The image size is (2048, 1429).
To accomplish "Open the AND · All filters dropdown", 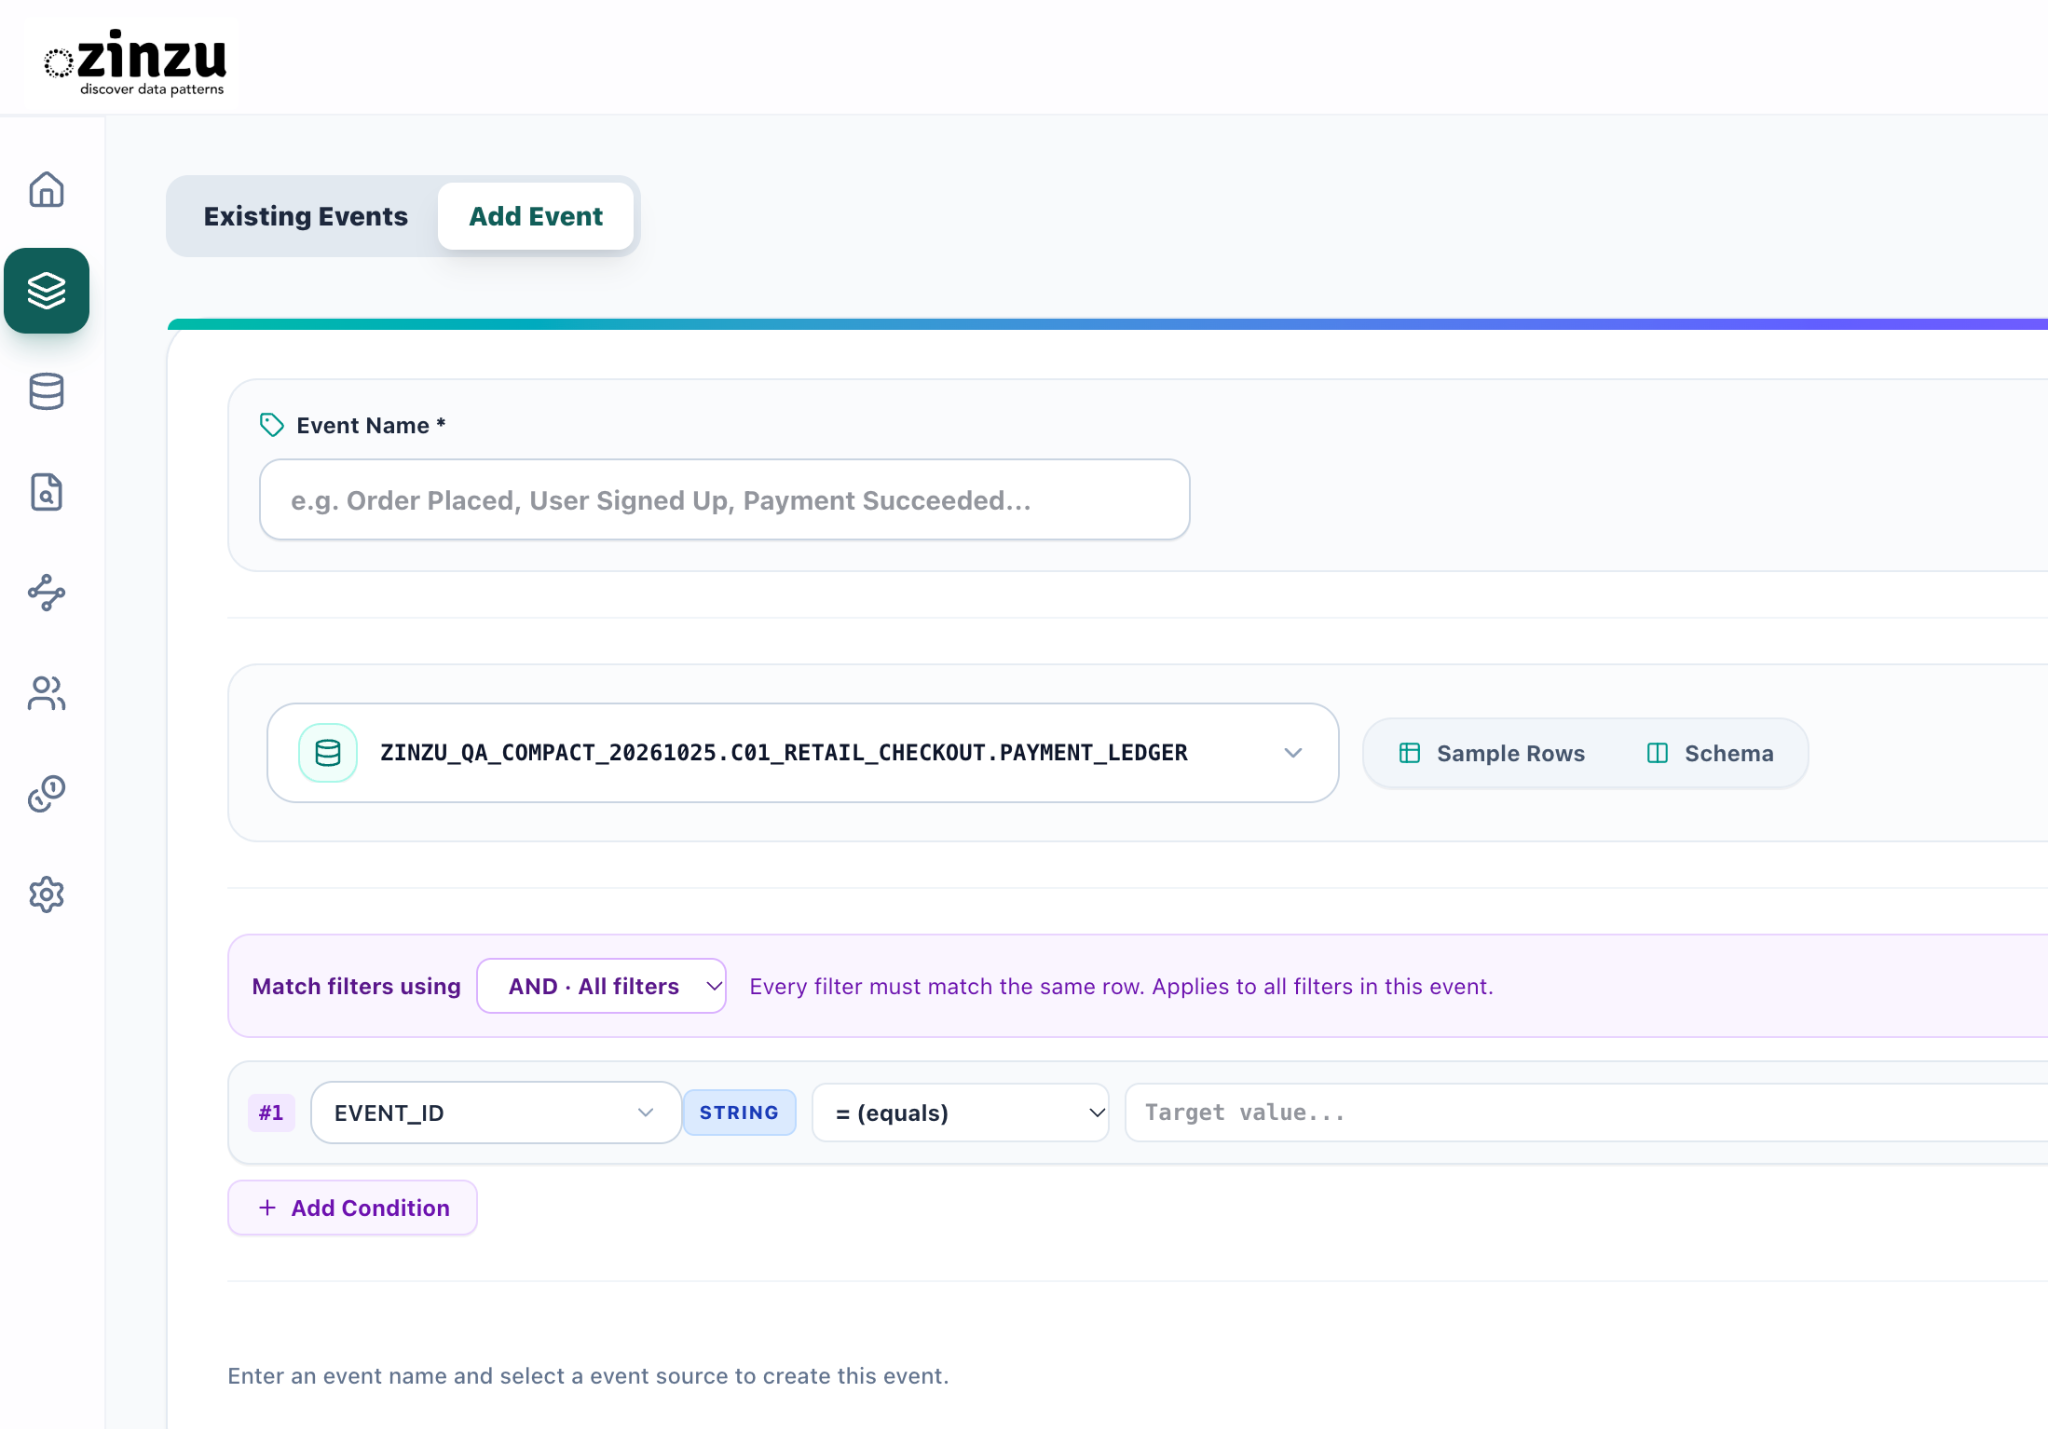I will point(601,986).
